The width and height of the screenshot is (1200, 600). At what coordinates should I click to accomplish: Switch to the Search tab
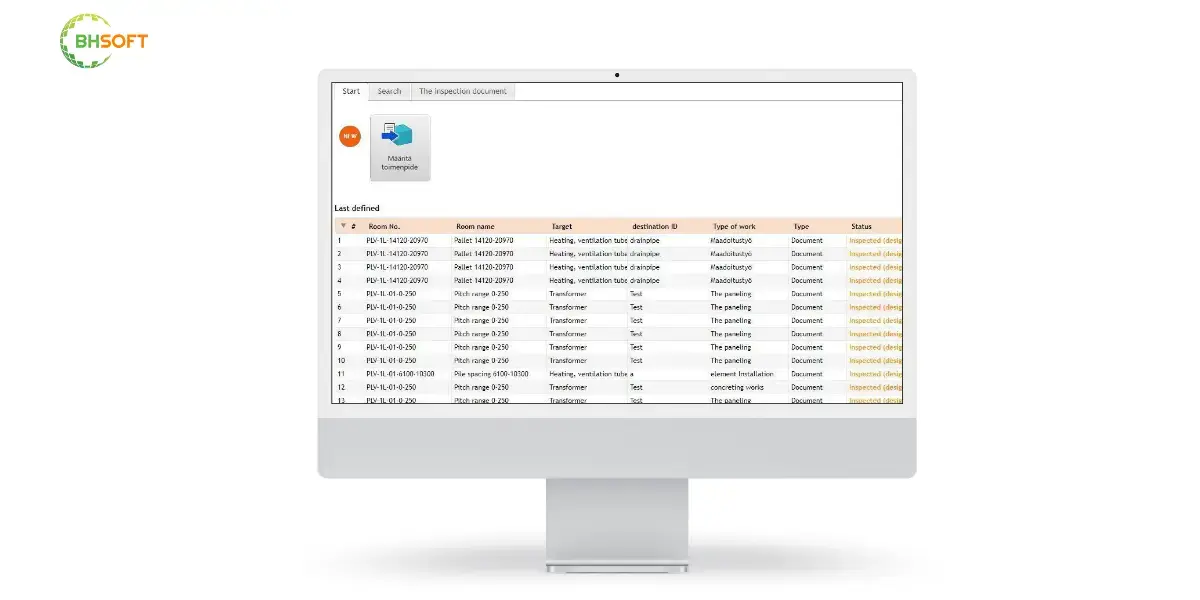pyautogui.click(x=389, y=91)
